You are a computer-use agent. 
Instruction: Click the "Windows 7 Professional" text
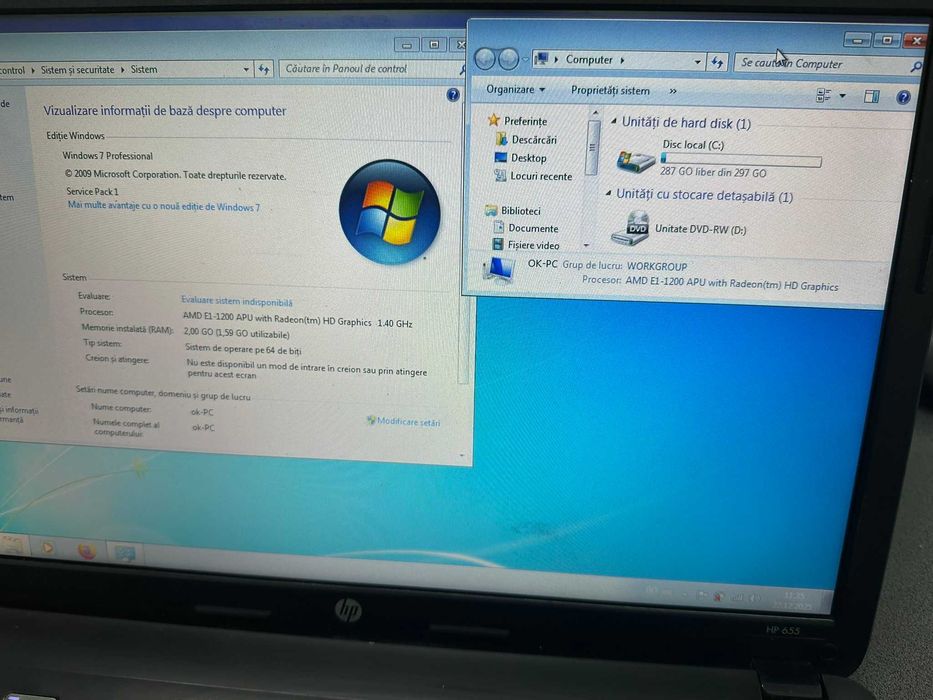click(108, 156)
